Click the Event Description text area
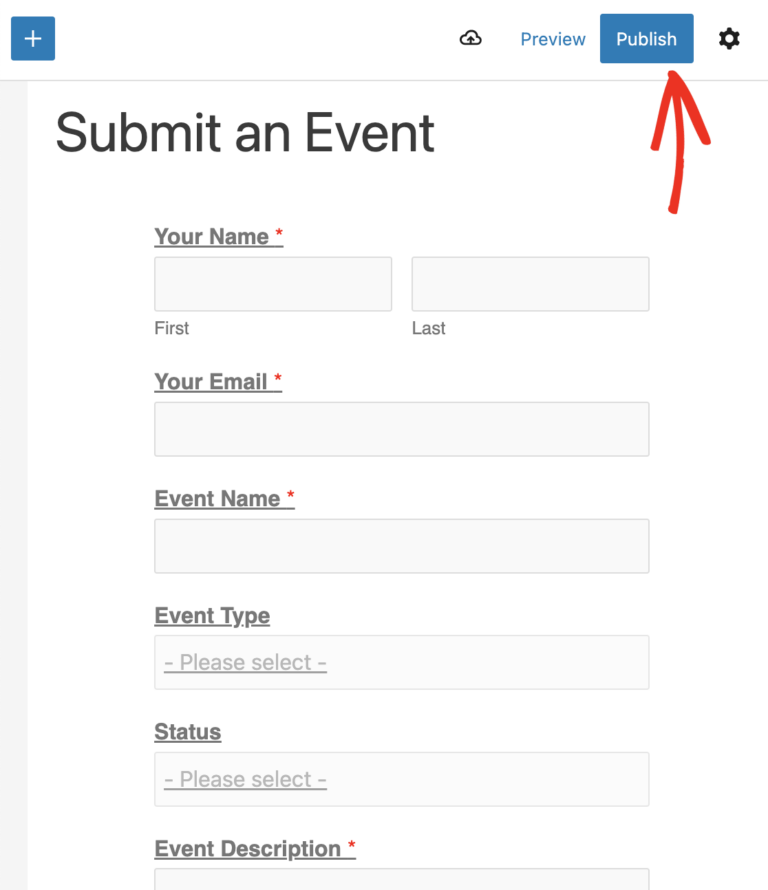 point(401,880)
